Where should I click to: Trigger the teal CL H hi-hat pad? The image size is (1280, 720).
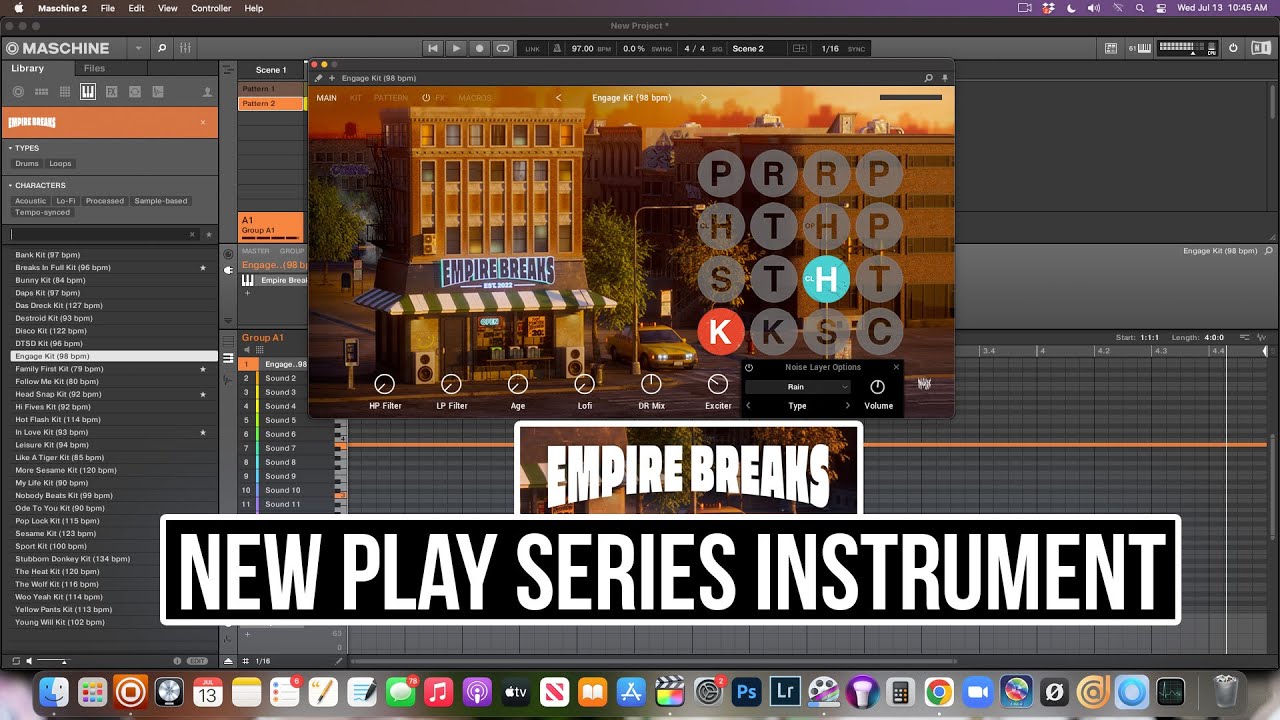tap(826, 279)
